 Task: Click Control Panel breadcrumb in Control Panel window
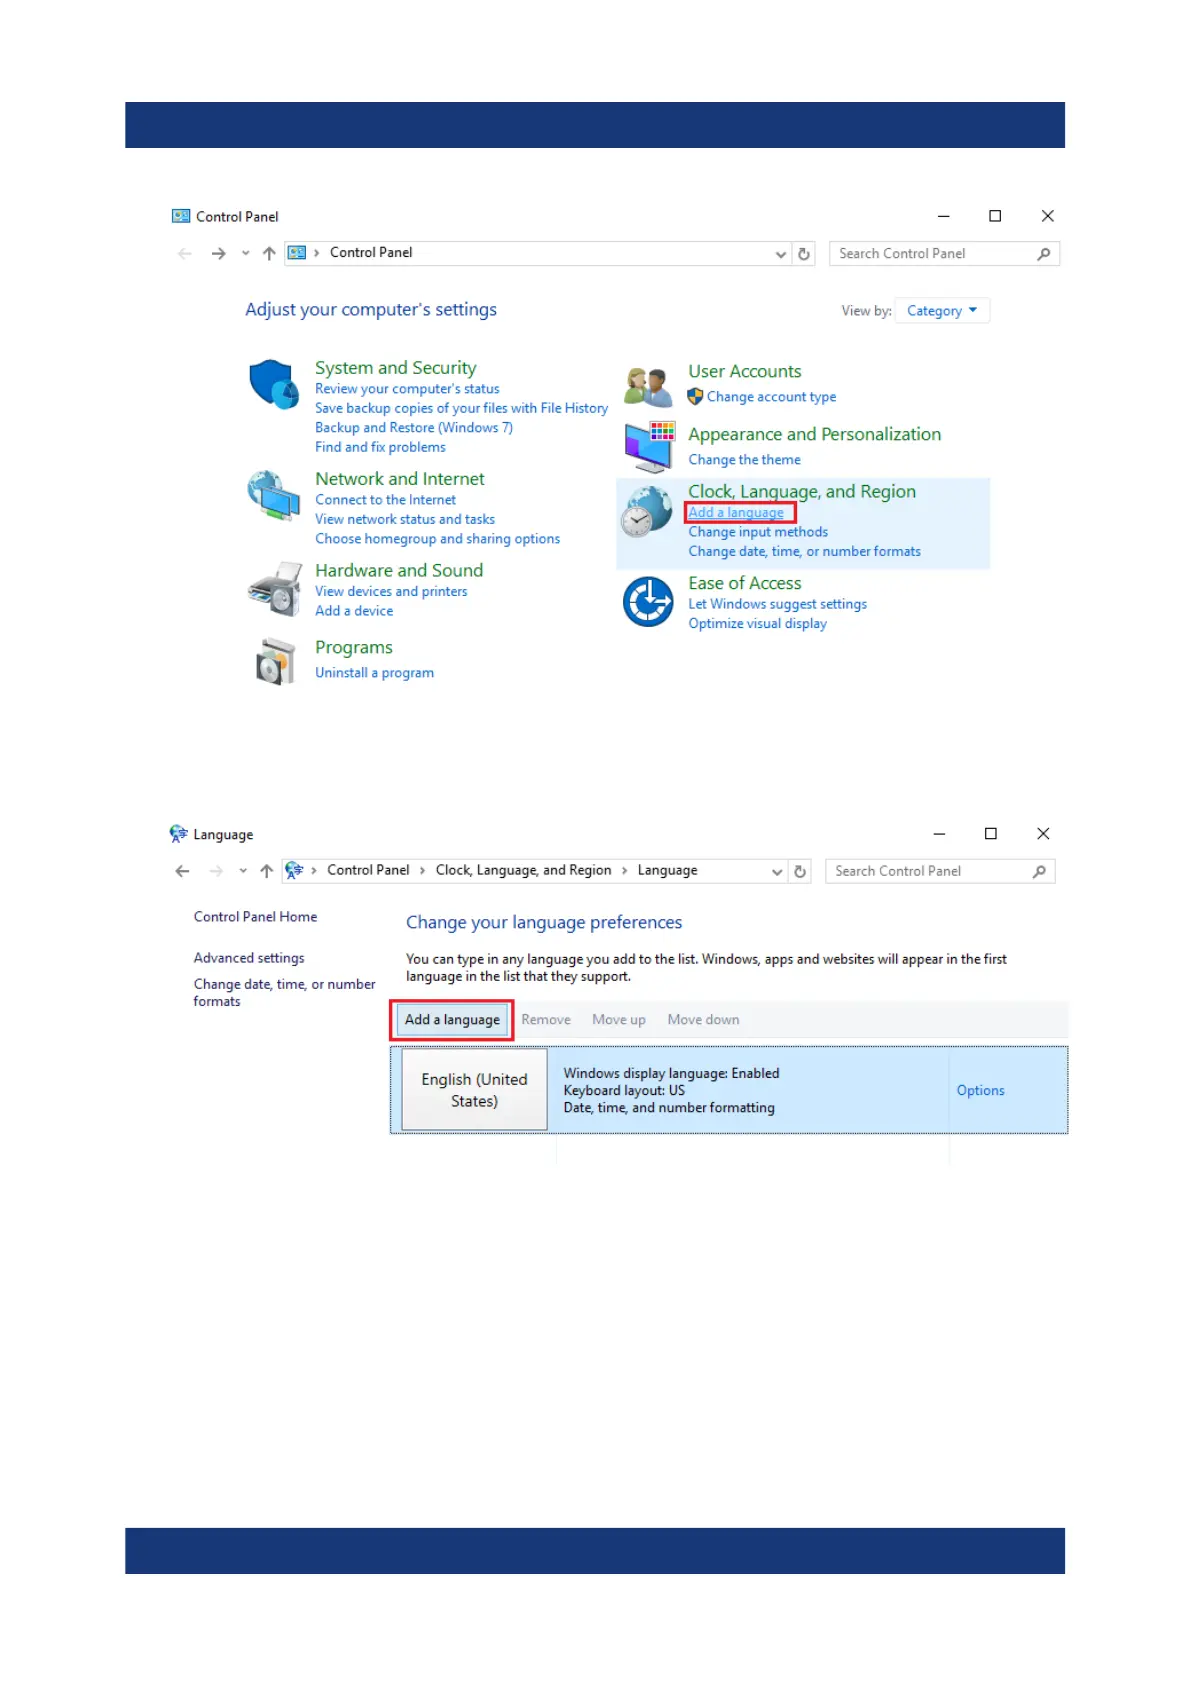pos(371,252)
